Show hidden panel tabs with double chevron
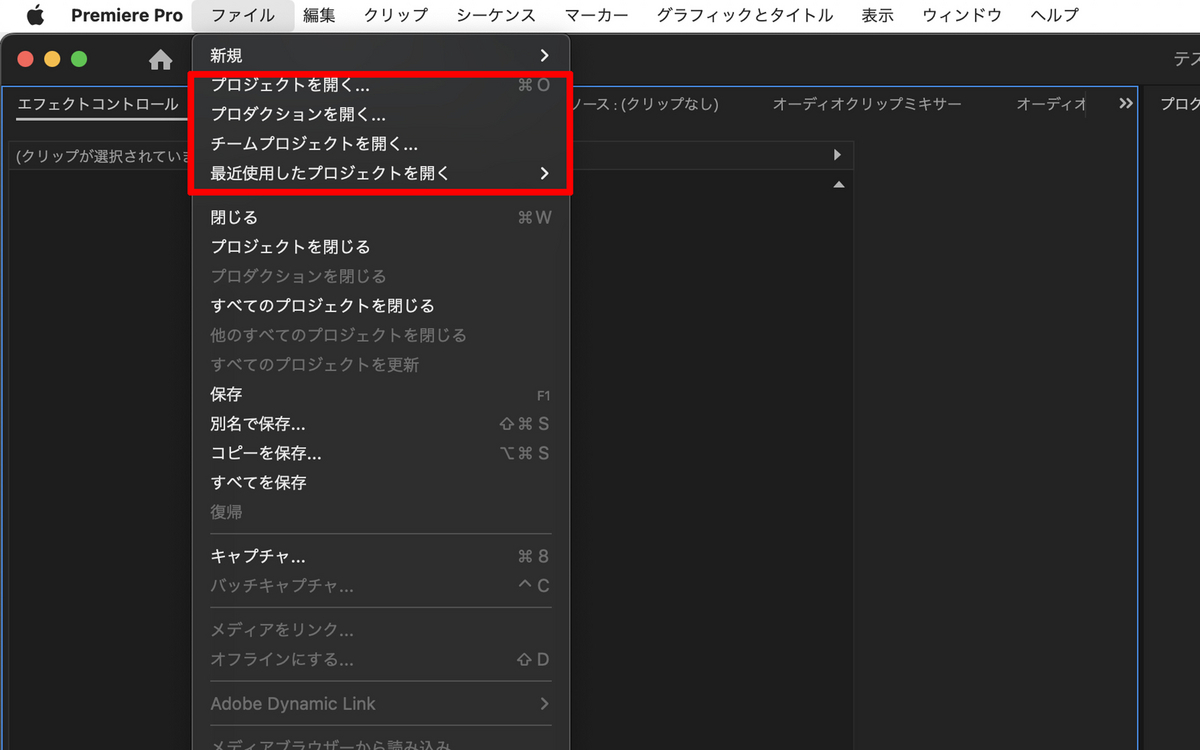 click(x=1126, y=104)
